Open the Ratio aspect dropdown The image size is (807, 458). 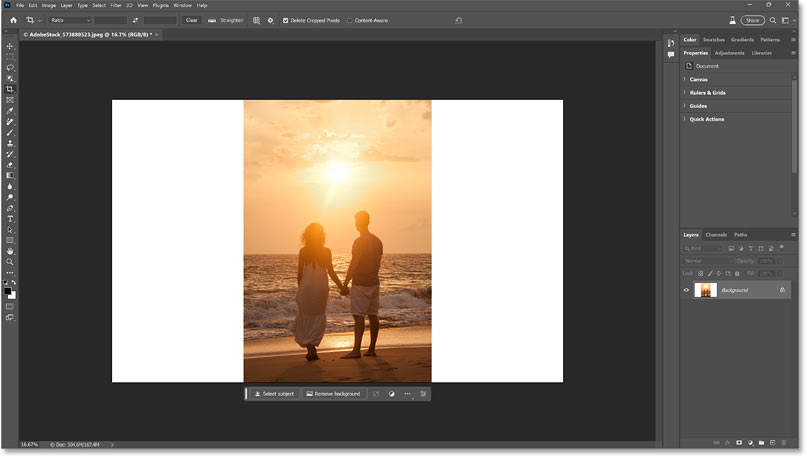(70, 20)
